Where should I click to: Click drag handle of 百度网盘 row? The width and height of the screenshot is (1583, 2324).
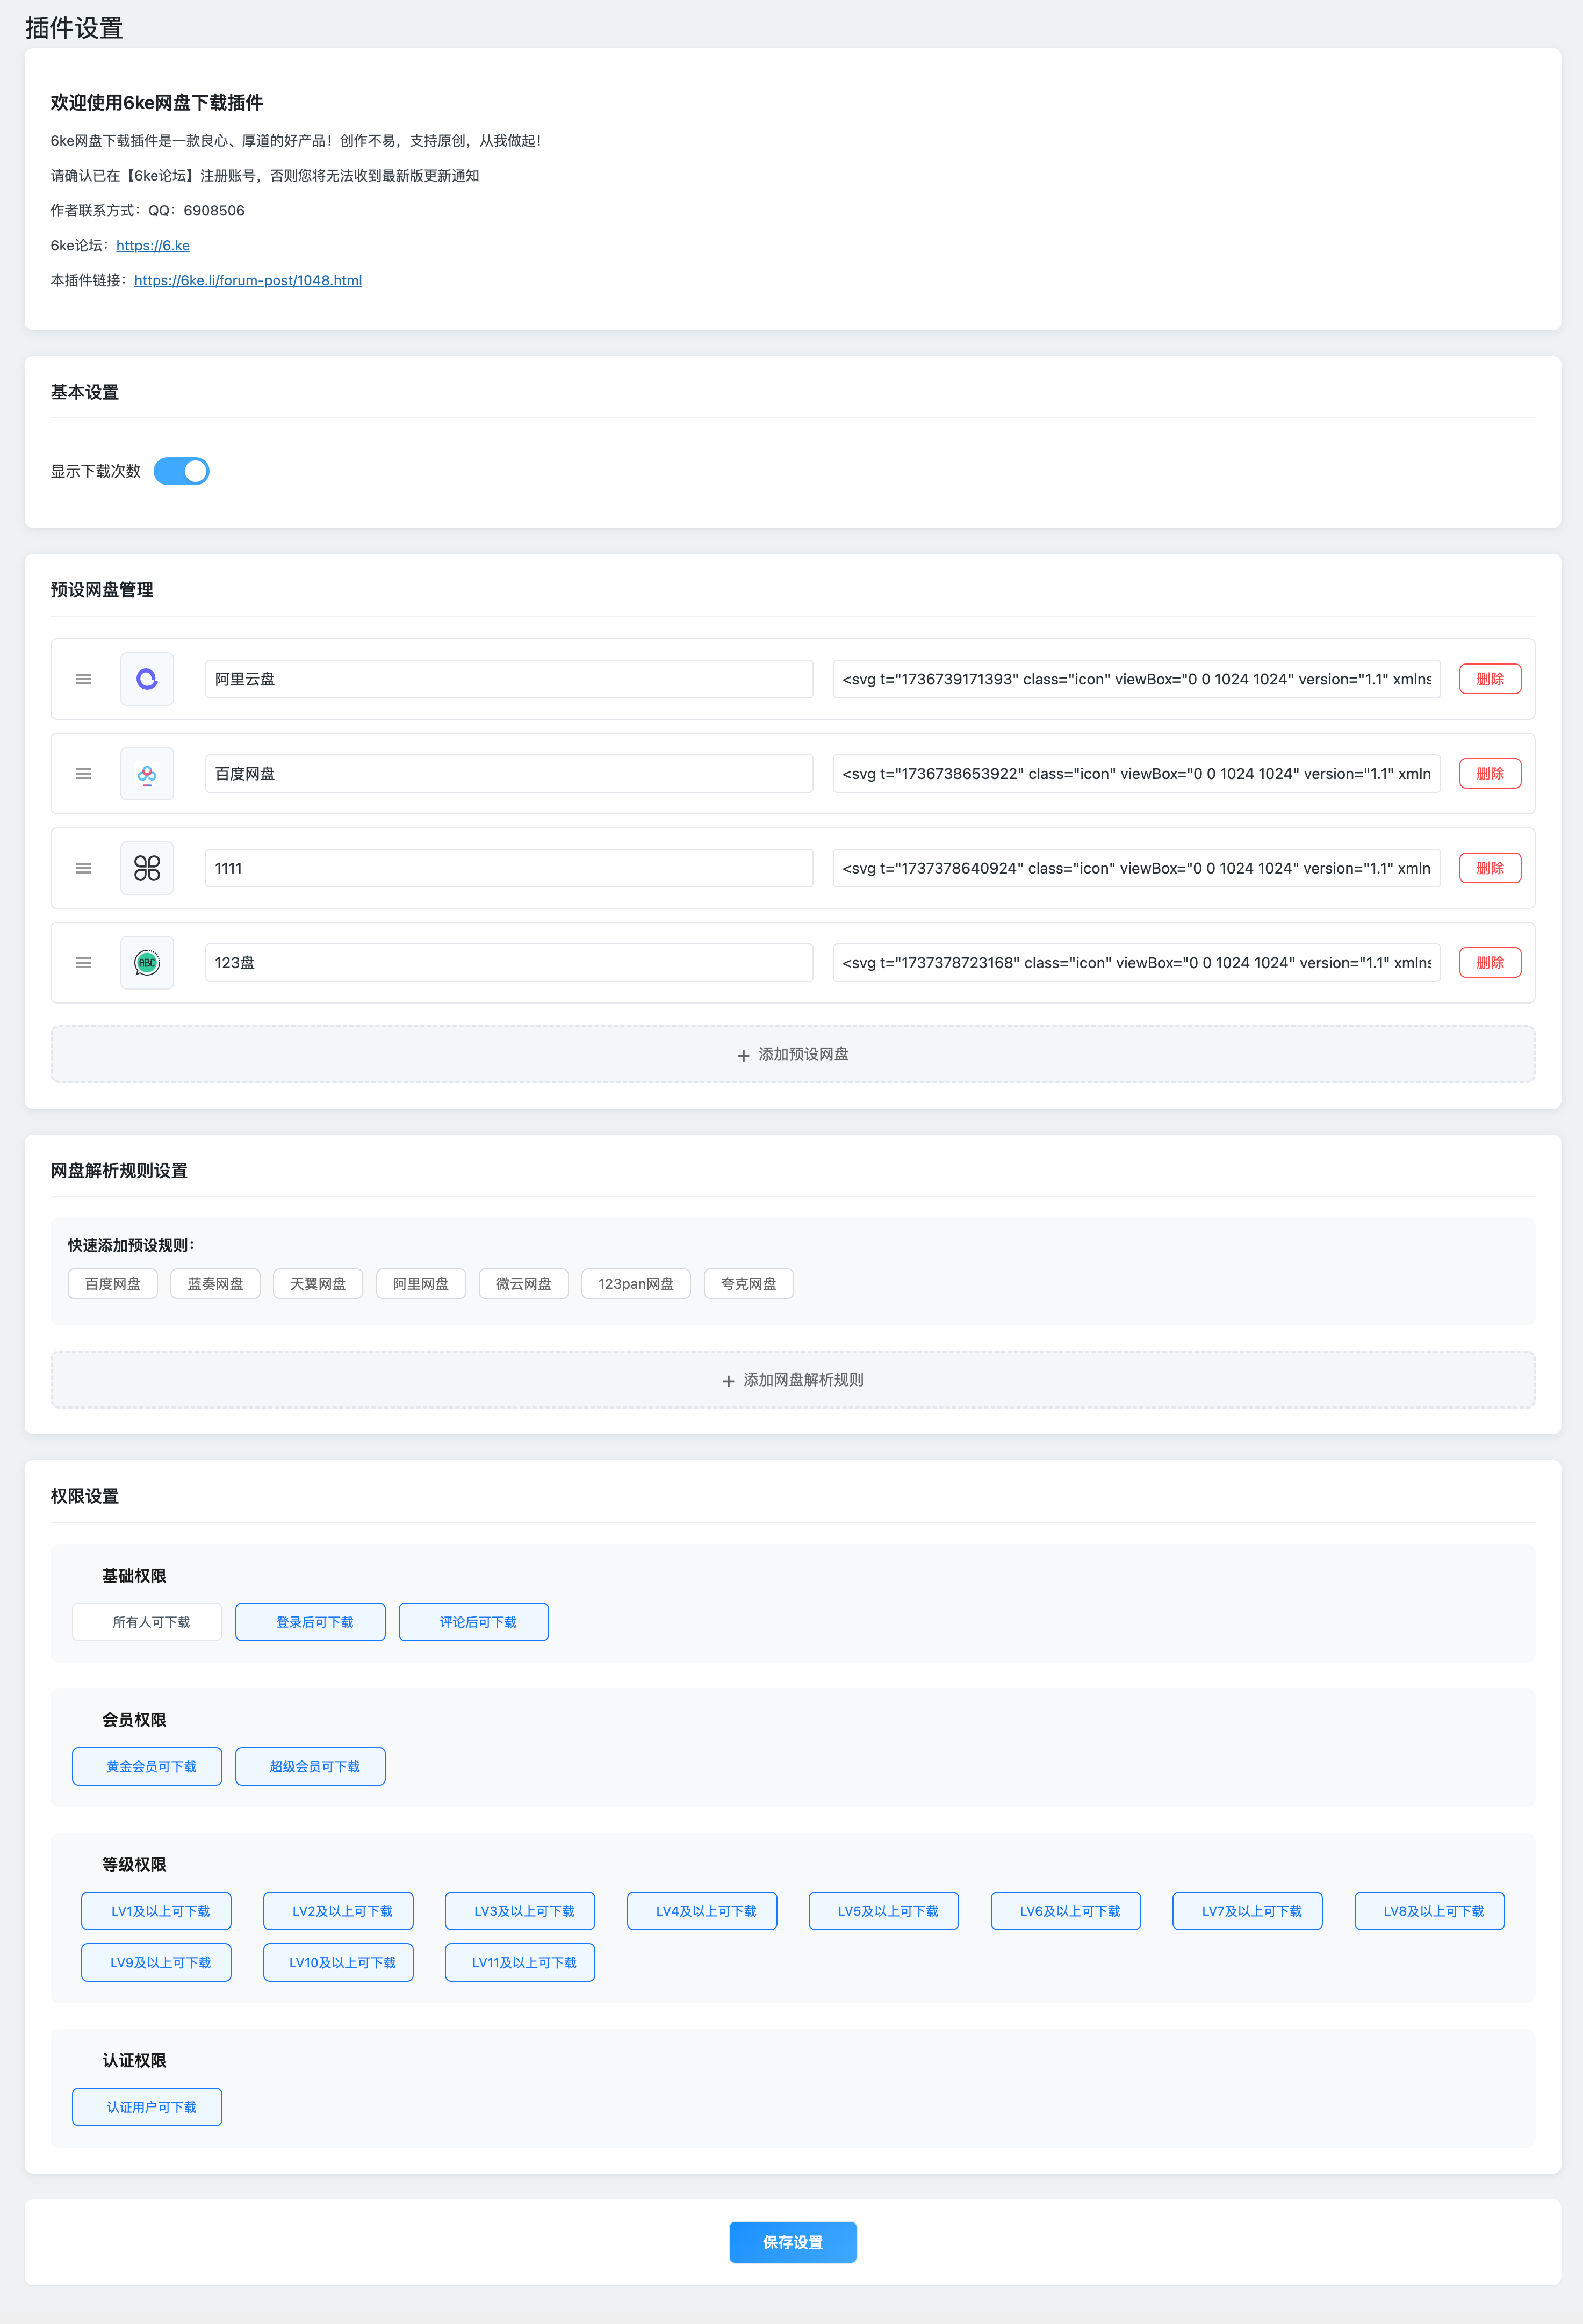(x=84, y=774)
